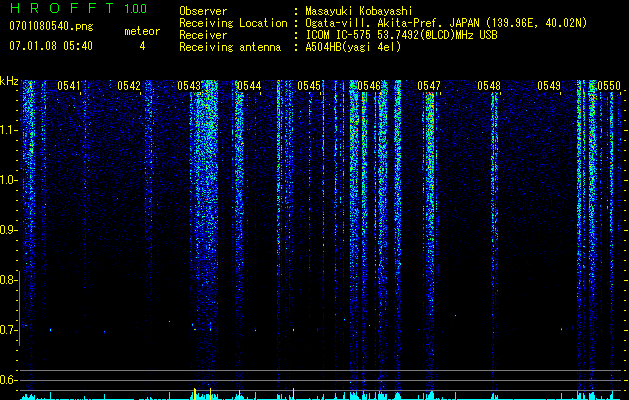Click the 0543 time marker
This screenshot has height=400, width=629.
[x=189, y=85]
